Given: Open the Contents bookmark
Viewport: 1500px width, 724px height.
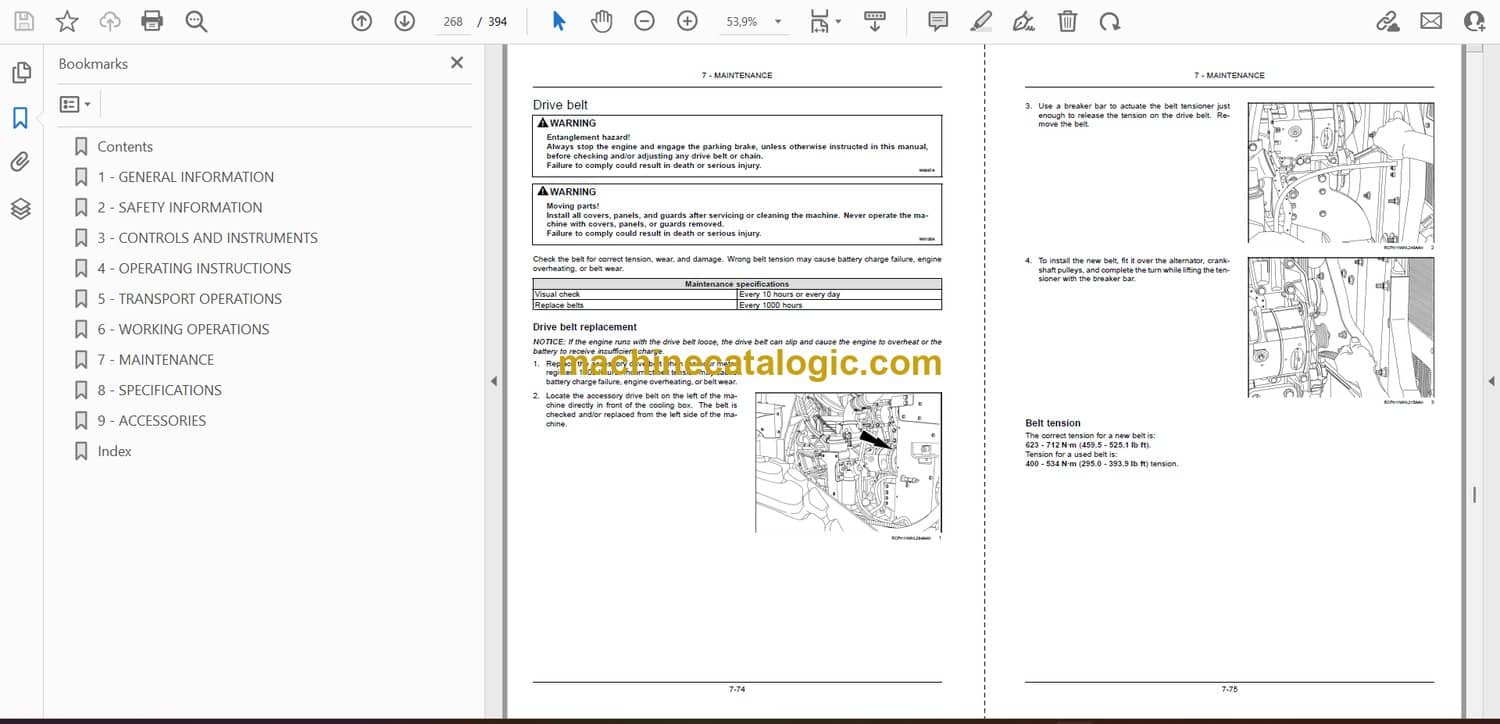Looking at the screenshot, I should coord(125,146).
